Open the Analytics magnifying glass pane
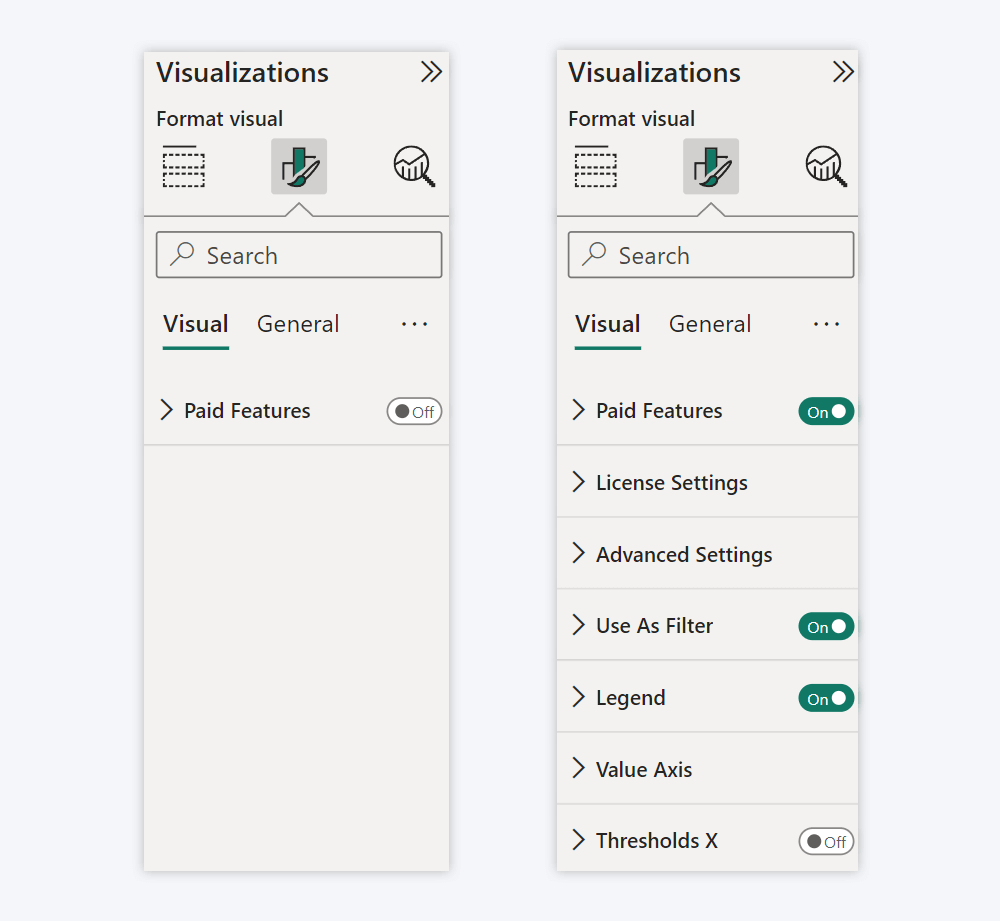 point(413,166)
